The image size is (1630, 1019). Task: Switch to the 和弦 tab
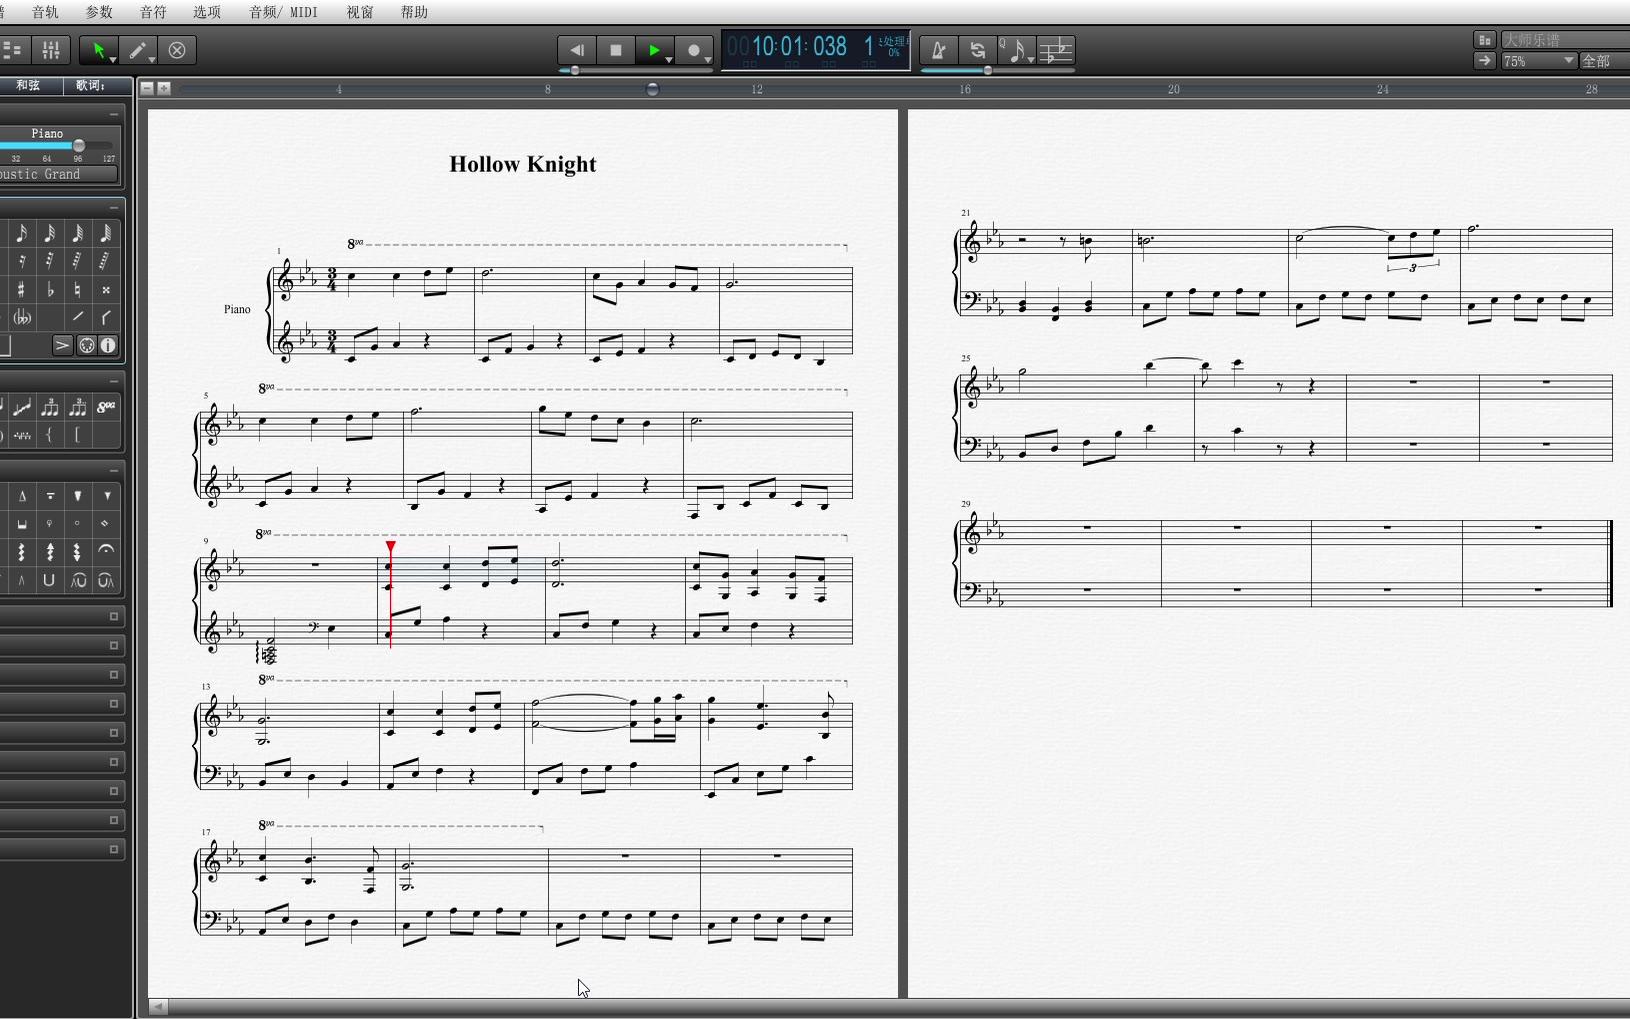[x=29, y=86]
